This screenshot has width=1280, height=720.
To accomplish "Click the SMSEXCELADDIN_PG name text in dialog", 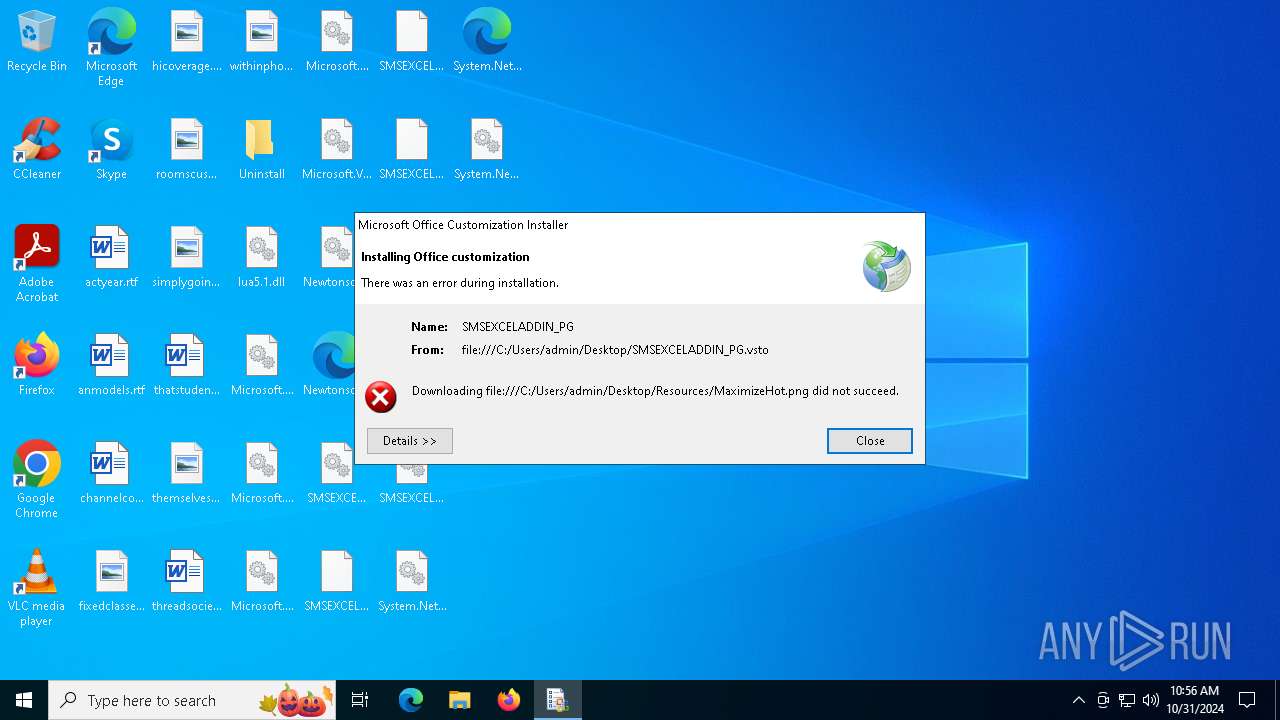I will pos(518,327).
